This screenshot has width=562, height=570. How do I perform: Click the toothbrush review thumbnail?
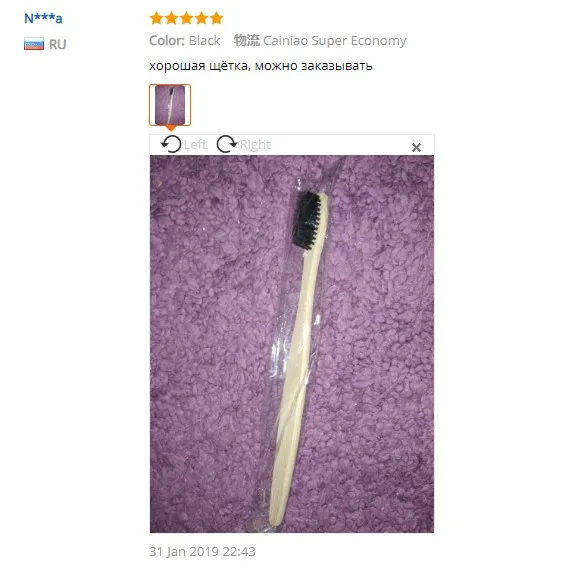coord(170,105)
